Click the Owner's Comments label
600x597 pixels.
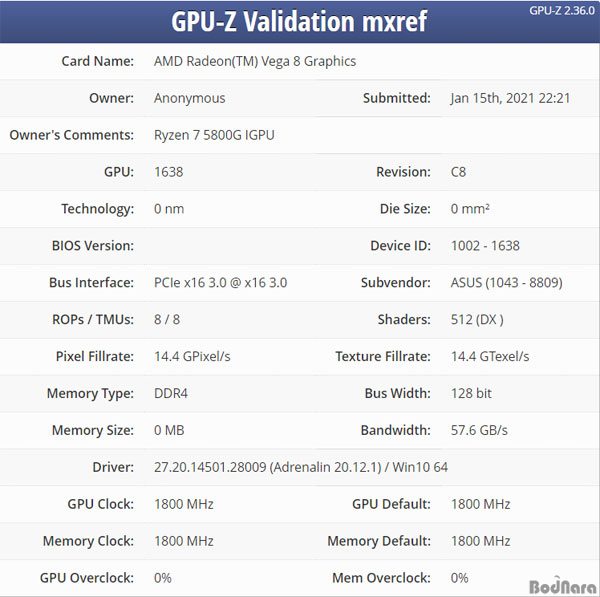[x=72, y=135]
